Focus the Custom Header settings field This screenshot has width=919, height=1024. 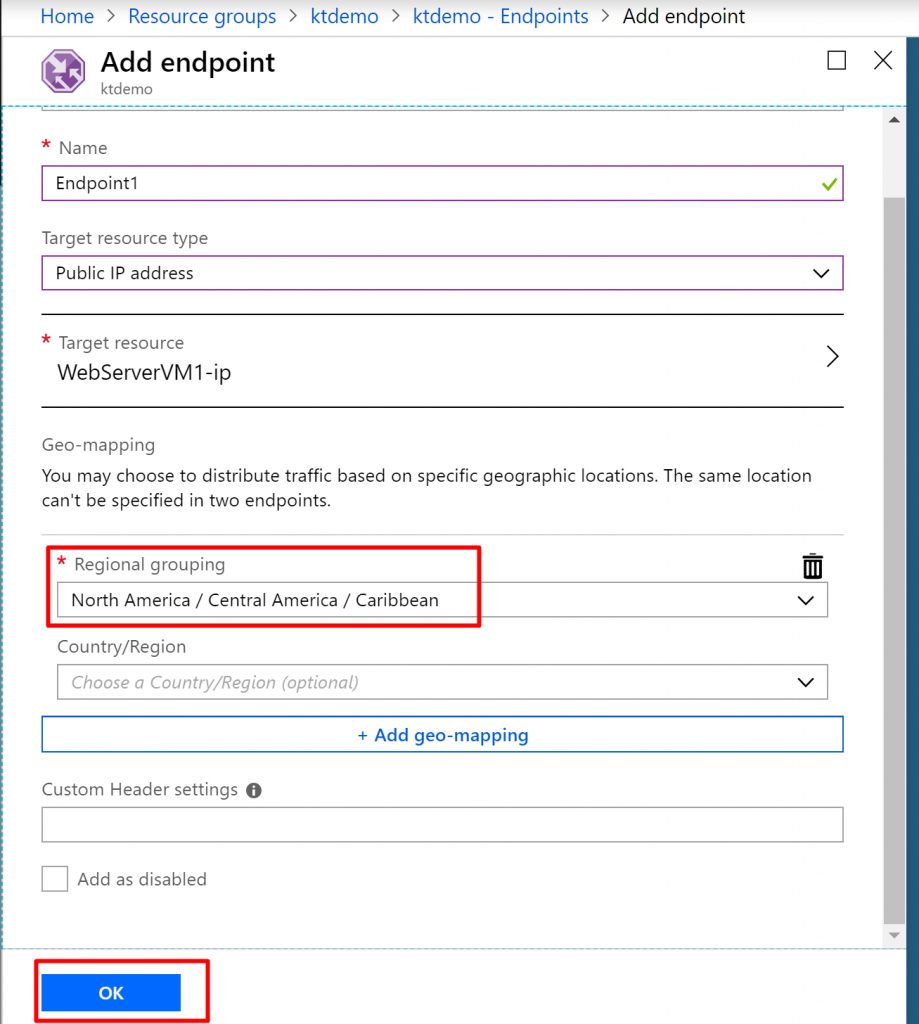click(x=442, y=825)
